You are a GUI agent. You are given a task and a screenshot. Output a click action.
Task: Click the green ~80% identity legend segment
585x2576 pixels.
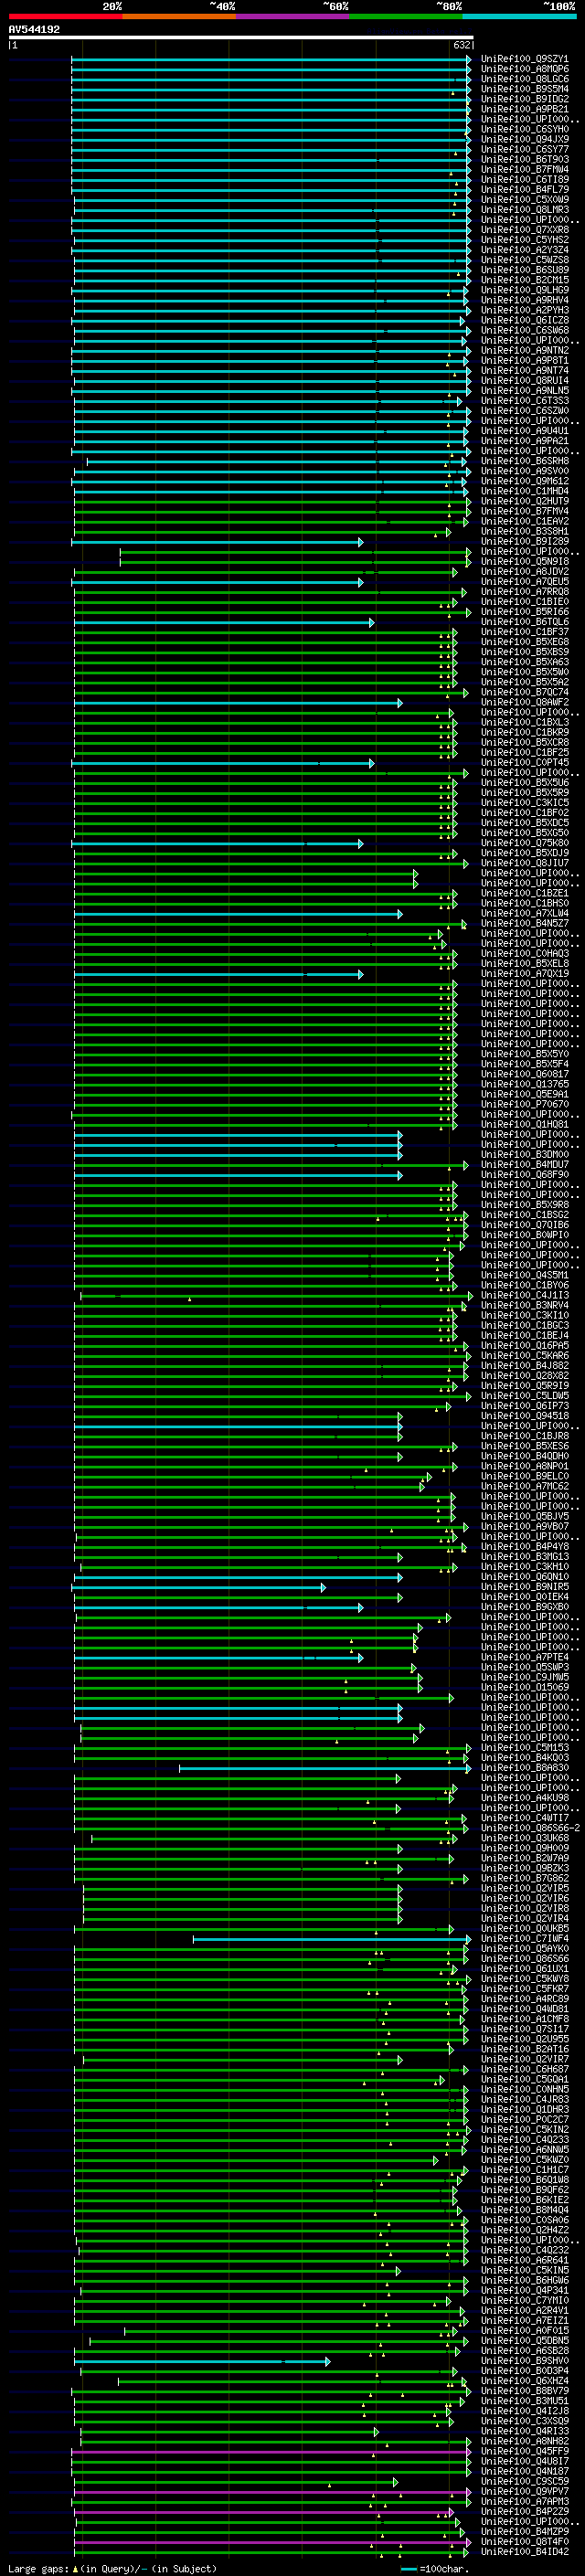[x=405, y=16]
